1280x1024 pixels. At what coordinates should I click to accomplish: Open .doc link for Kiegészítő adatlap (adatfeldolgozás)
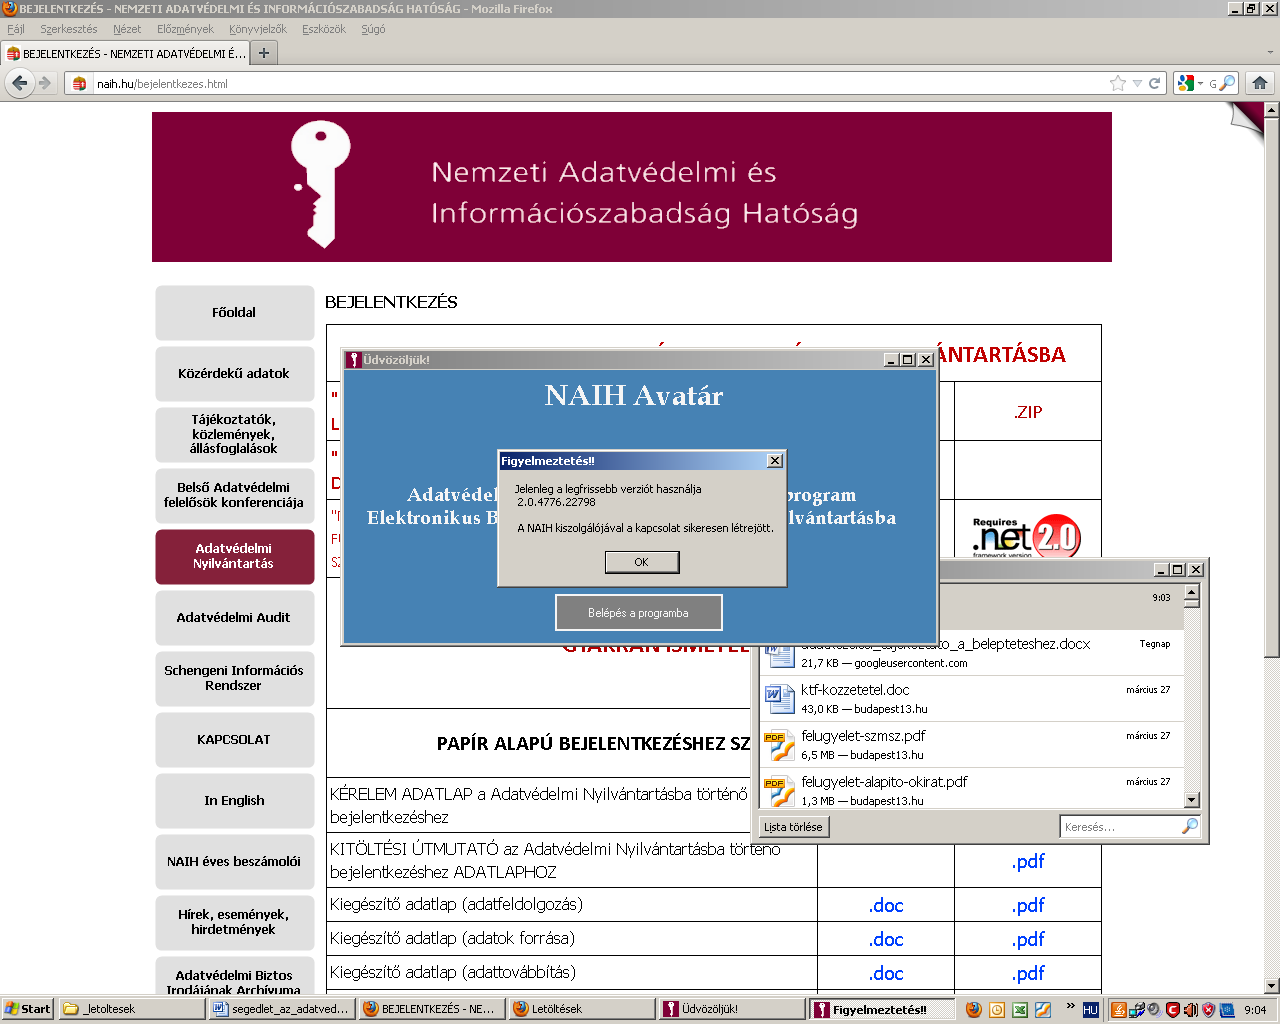click(x=886, y=906)
